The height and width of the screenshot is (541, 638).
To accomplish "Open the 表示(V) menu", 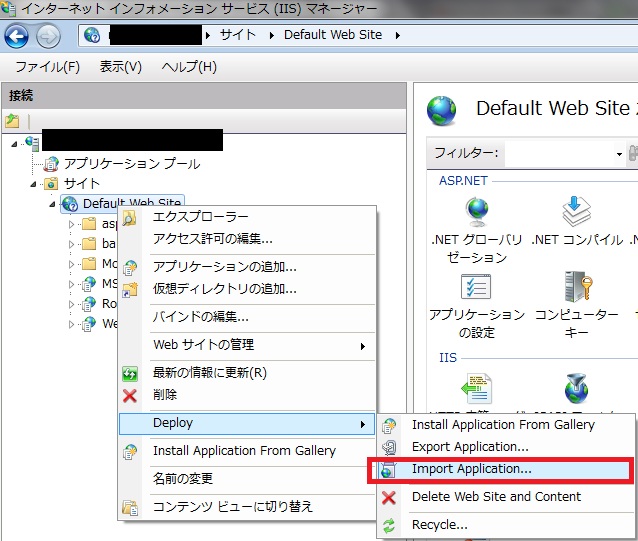I will [121, 66].
